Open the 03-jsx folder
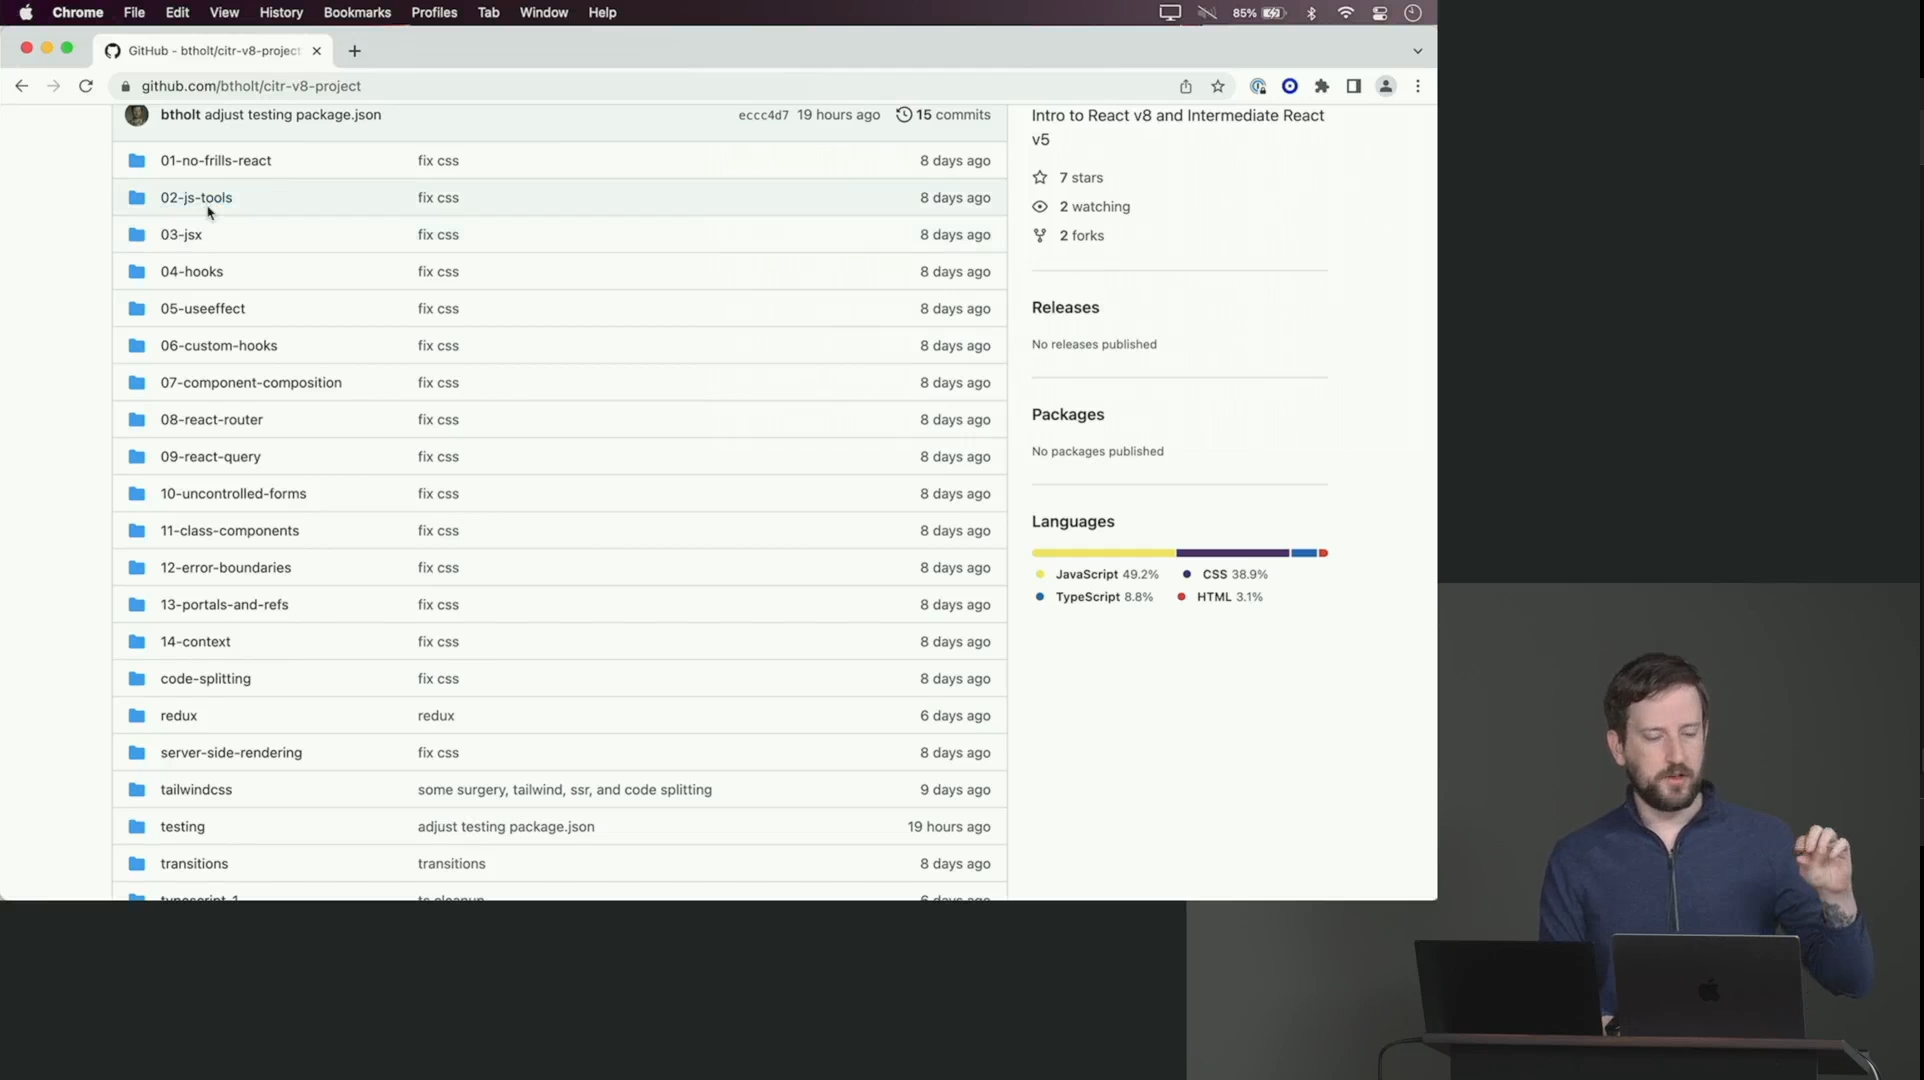This screenshot has width=1924, height=1080. coord(181,234)
